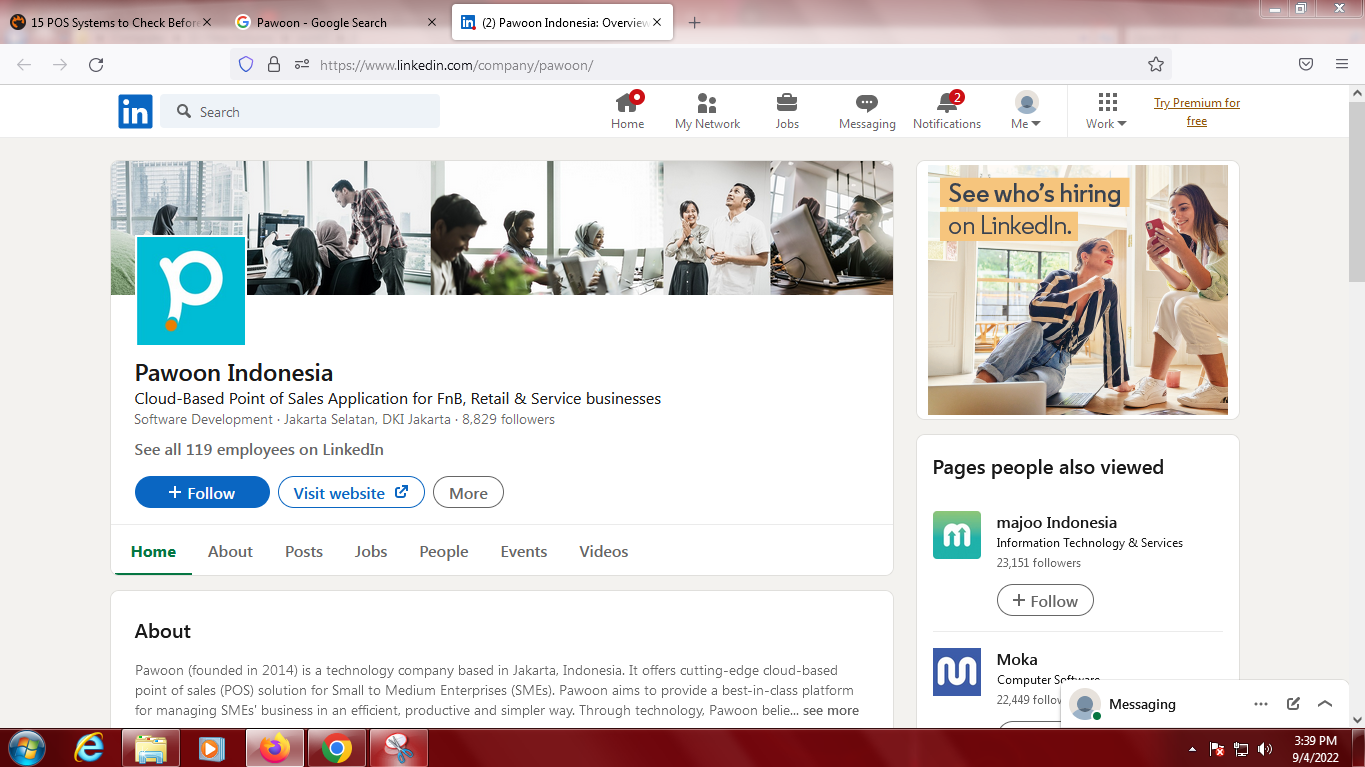Switch to 15 POS Systems tab
The image size is (1365, 767).
coord(110,22)
